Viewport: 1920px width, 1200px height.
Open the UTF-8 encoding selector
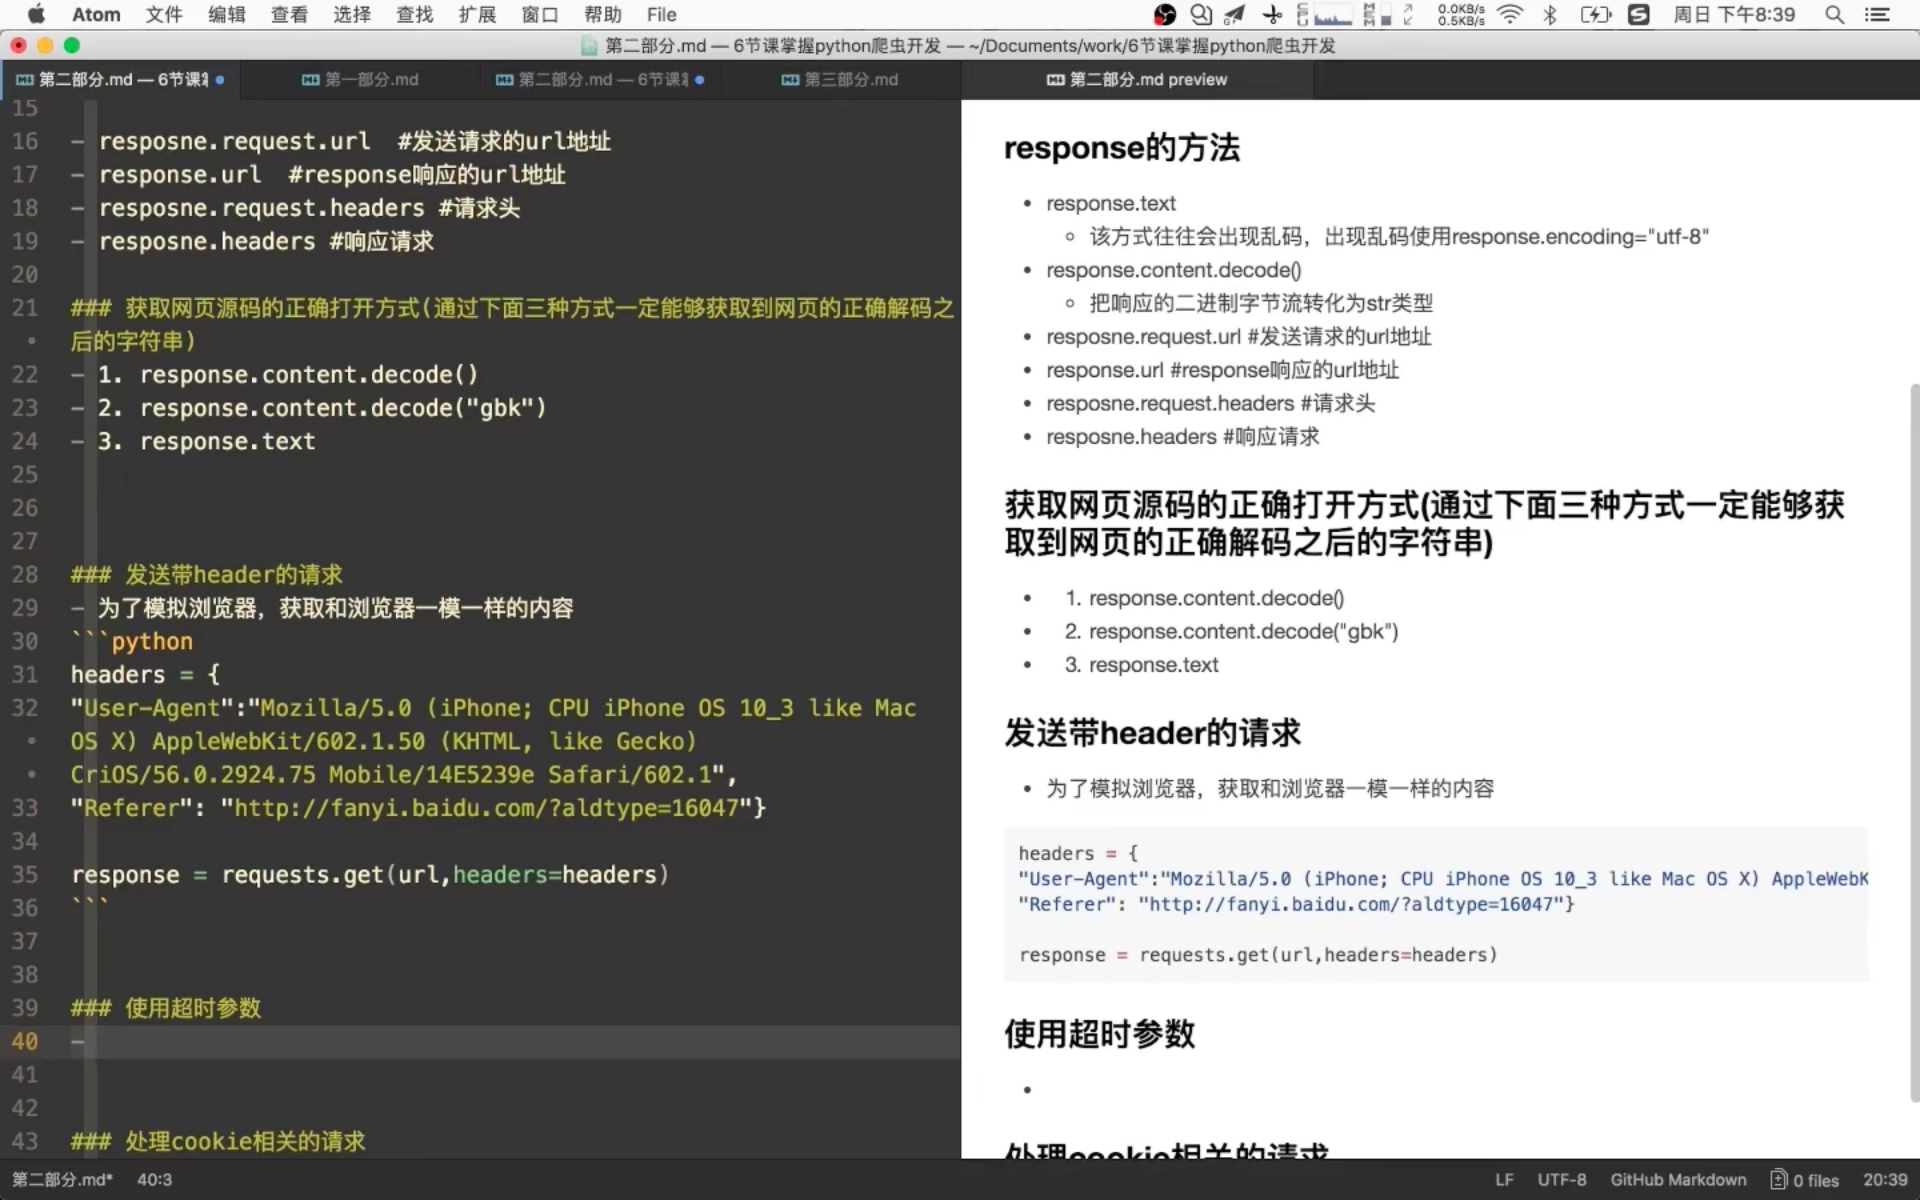1562,1180
